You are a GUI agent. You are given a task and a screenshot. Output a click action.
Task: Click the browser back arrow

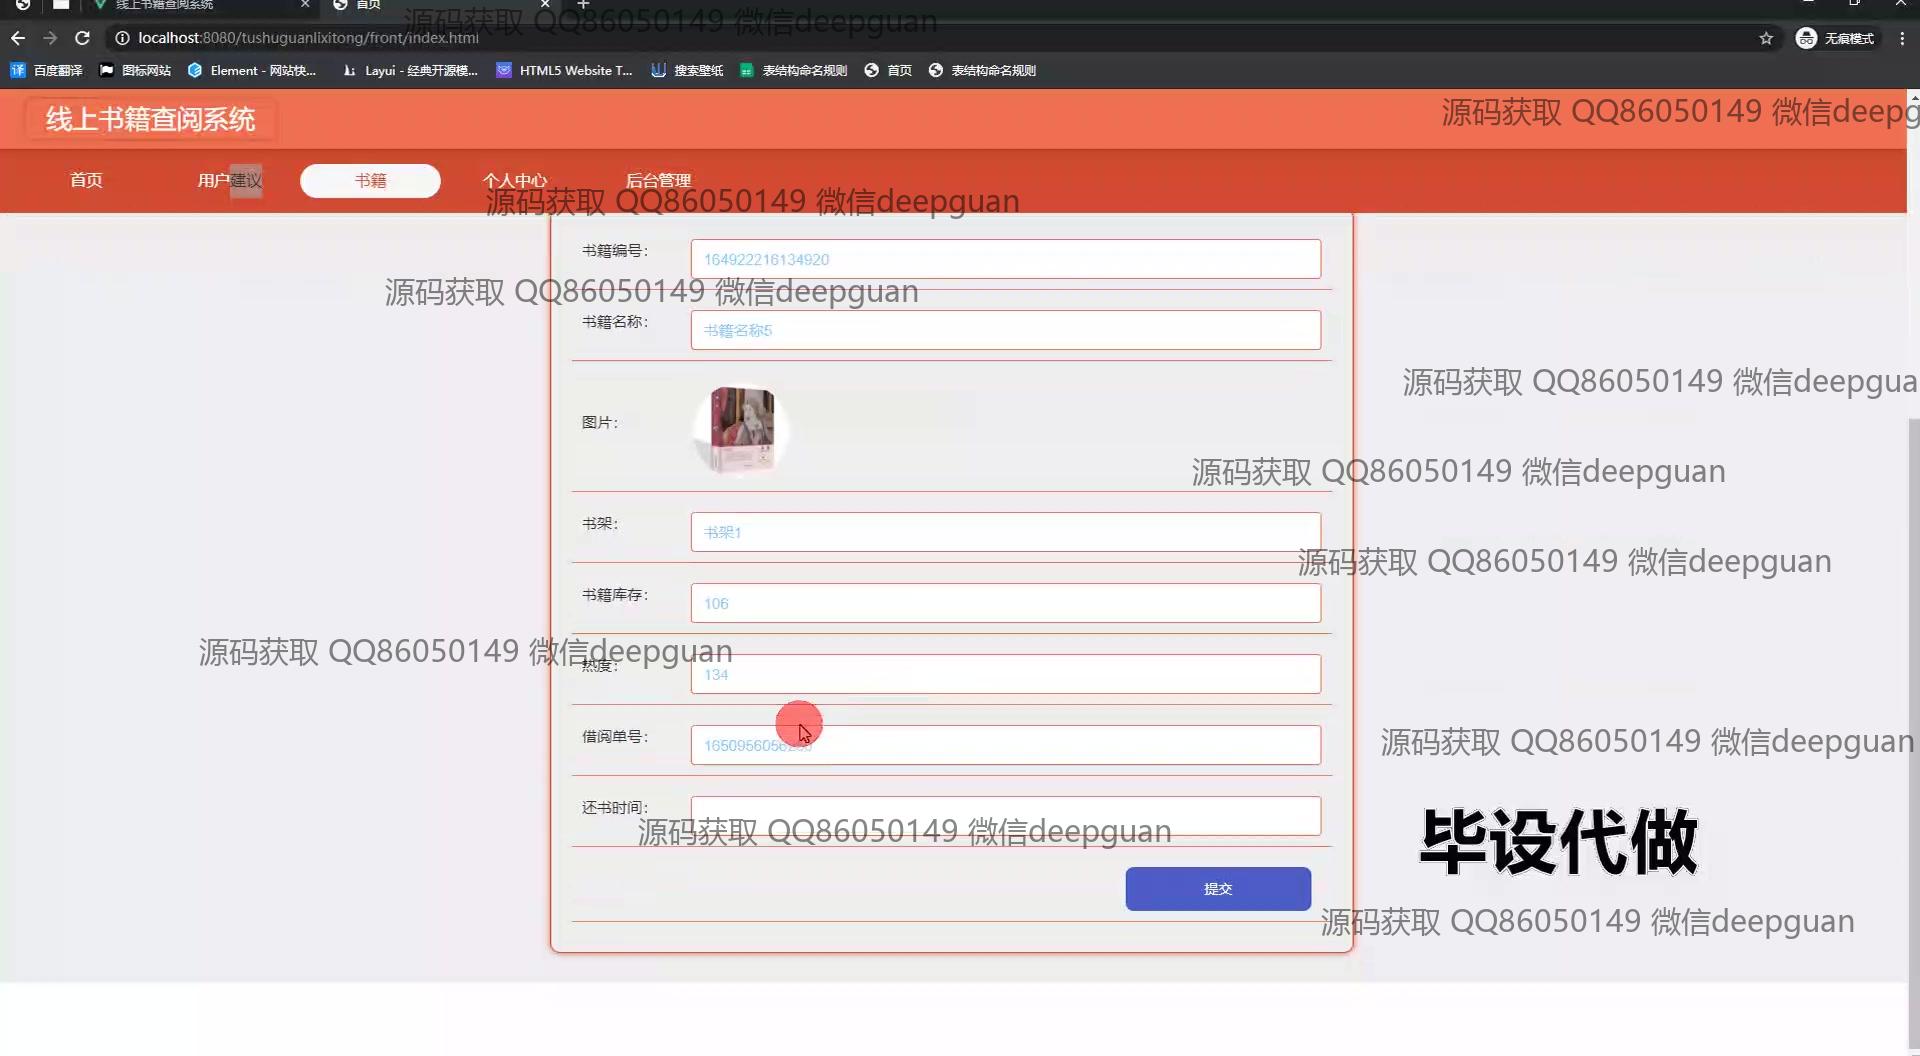coord(18,38)
